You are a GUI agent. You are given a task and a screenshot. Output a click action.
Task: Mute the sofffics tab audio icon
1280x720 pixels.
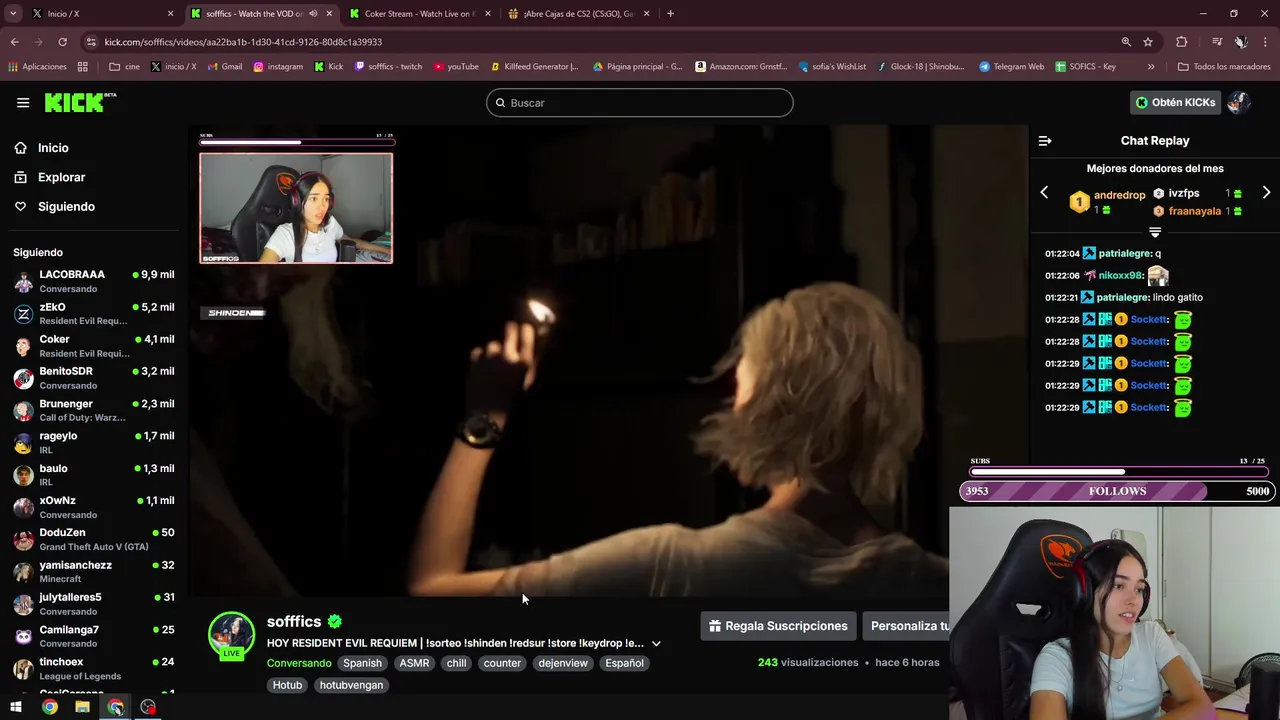[x=313, y=13]
